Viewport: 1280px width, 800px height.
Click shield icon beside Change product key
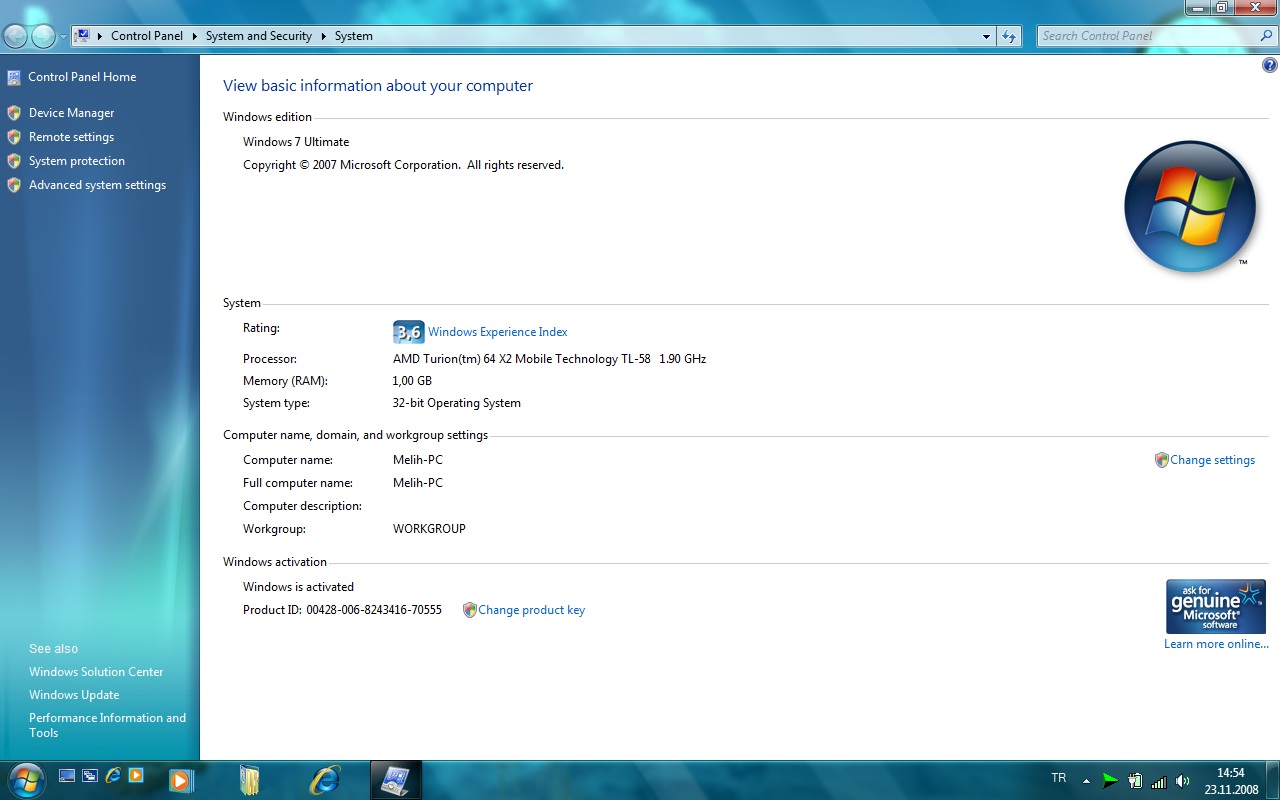(x=469, y=610)
